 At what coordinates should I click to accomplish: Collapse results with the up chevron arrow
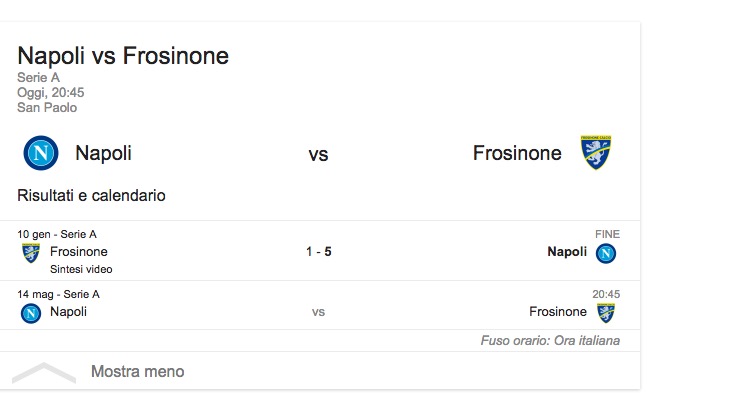click(43, 372)
